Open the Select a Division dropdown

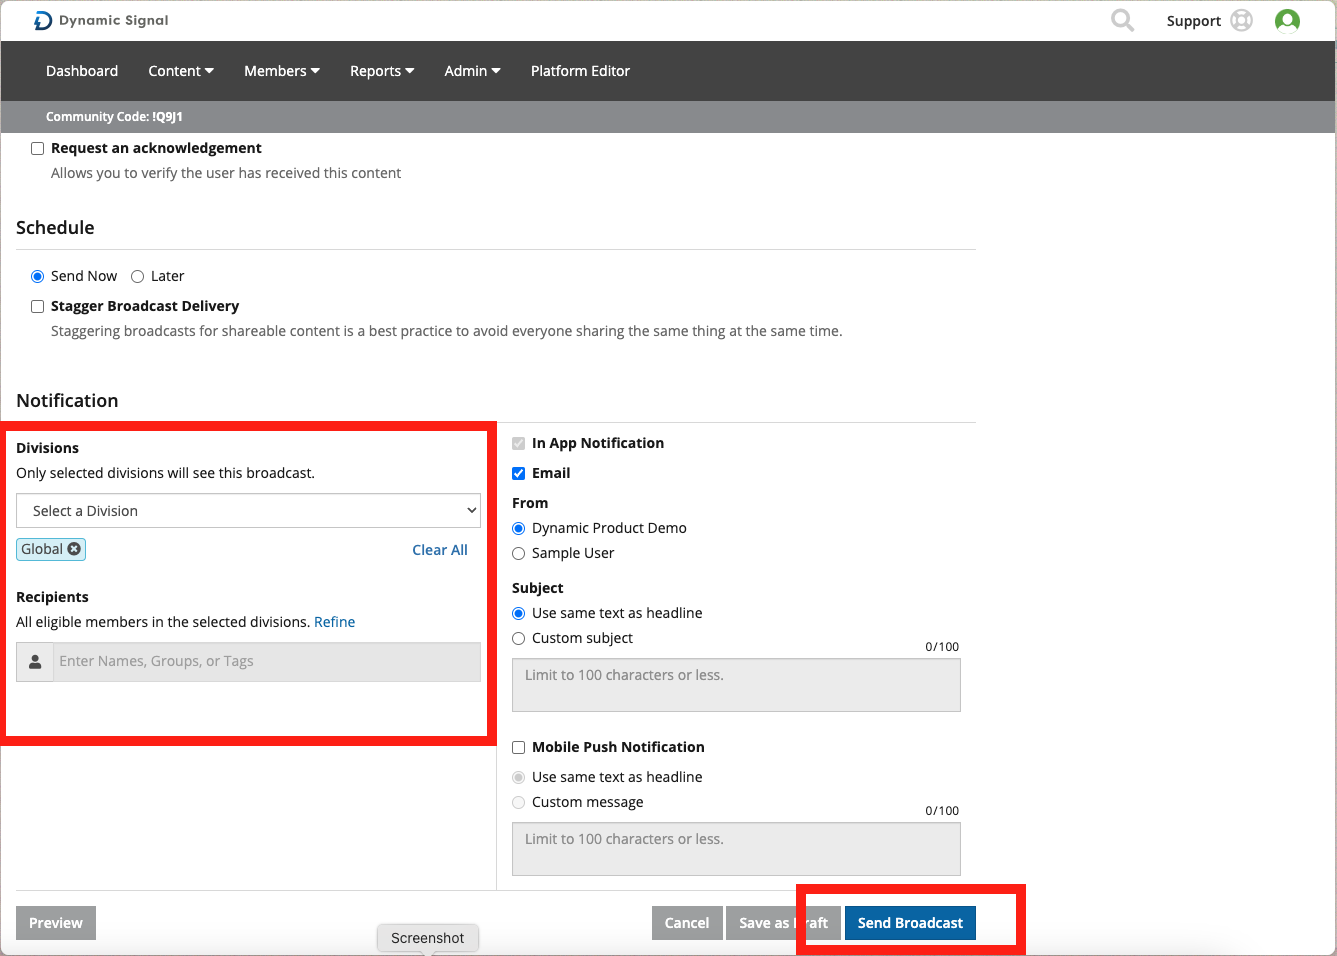pyautogui.click(x=248, y=511)
